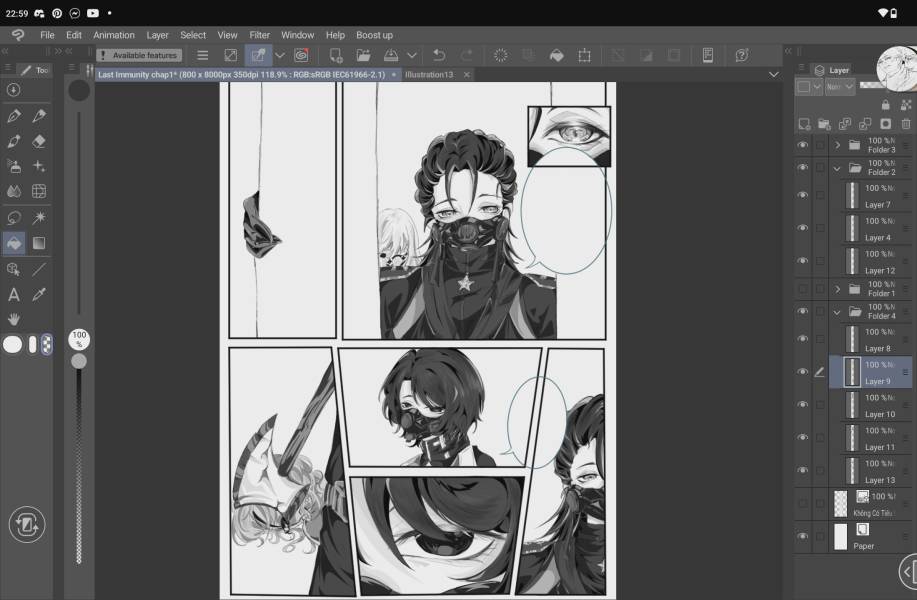Open the Filter menu
Image resolution: width=917 pixels, height=600 pixels.
pos(259,35)
